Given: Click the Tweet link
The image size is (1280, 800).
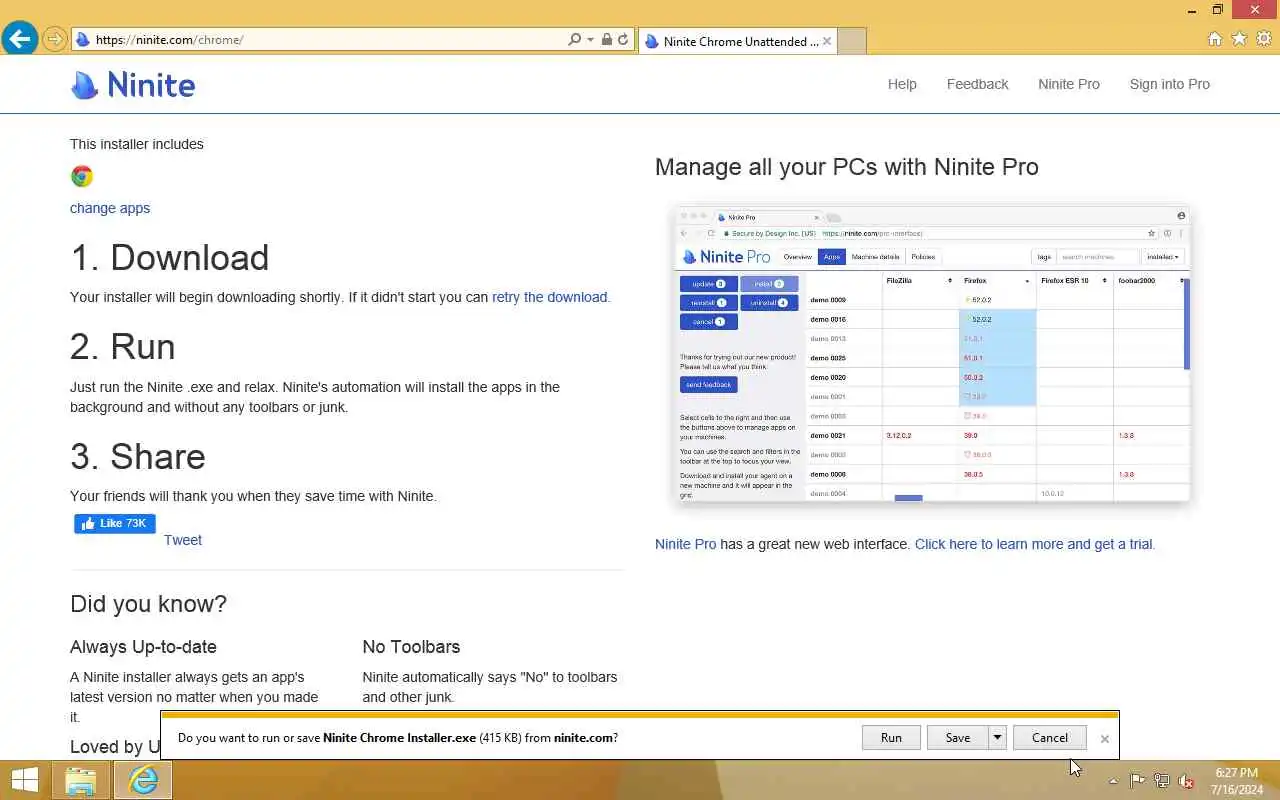Looking at the screenshot, I should click(x=183, y=540).
